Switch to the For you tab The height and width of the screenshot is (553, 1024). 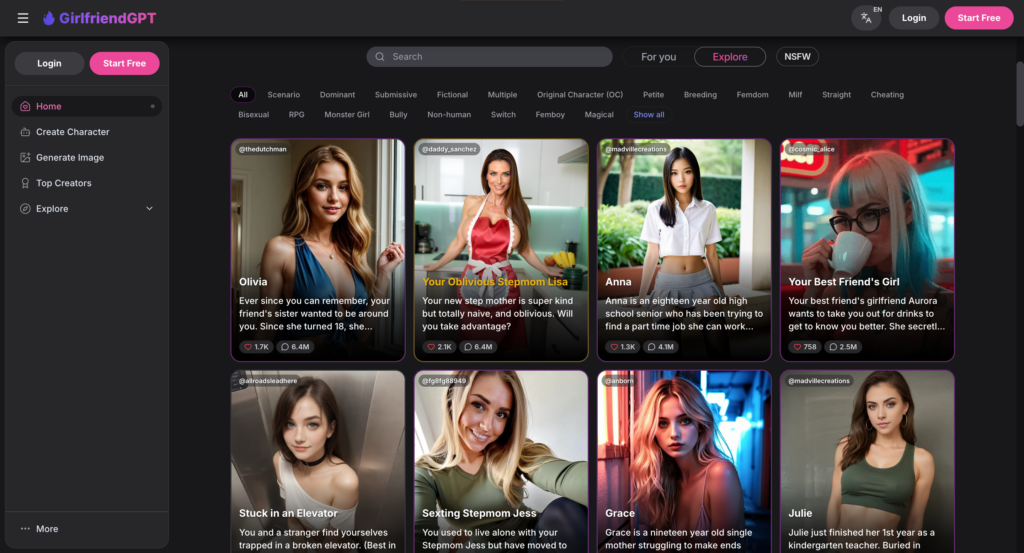(x=658, y=57)
